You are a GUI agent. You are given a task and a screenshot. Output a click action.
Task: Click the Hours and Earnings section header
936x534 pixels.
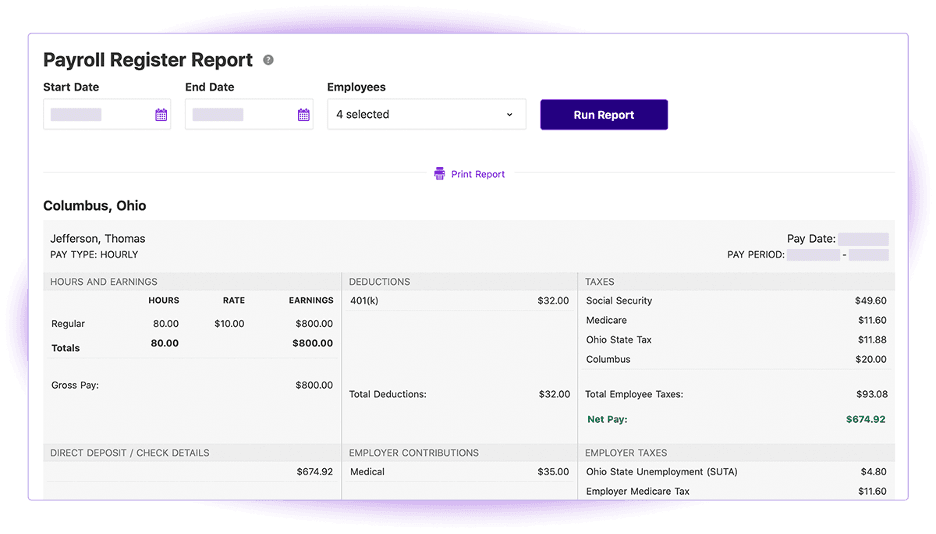coord(104,282)
